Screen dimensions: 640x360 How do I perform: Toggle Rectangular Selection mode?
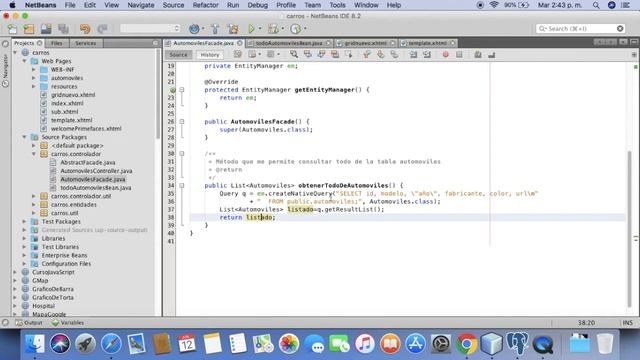tap(348, 54)
